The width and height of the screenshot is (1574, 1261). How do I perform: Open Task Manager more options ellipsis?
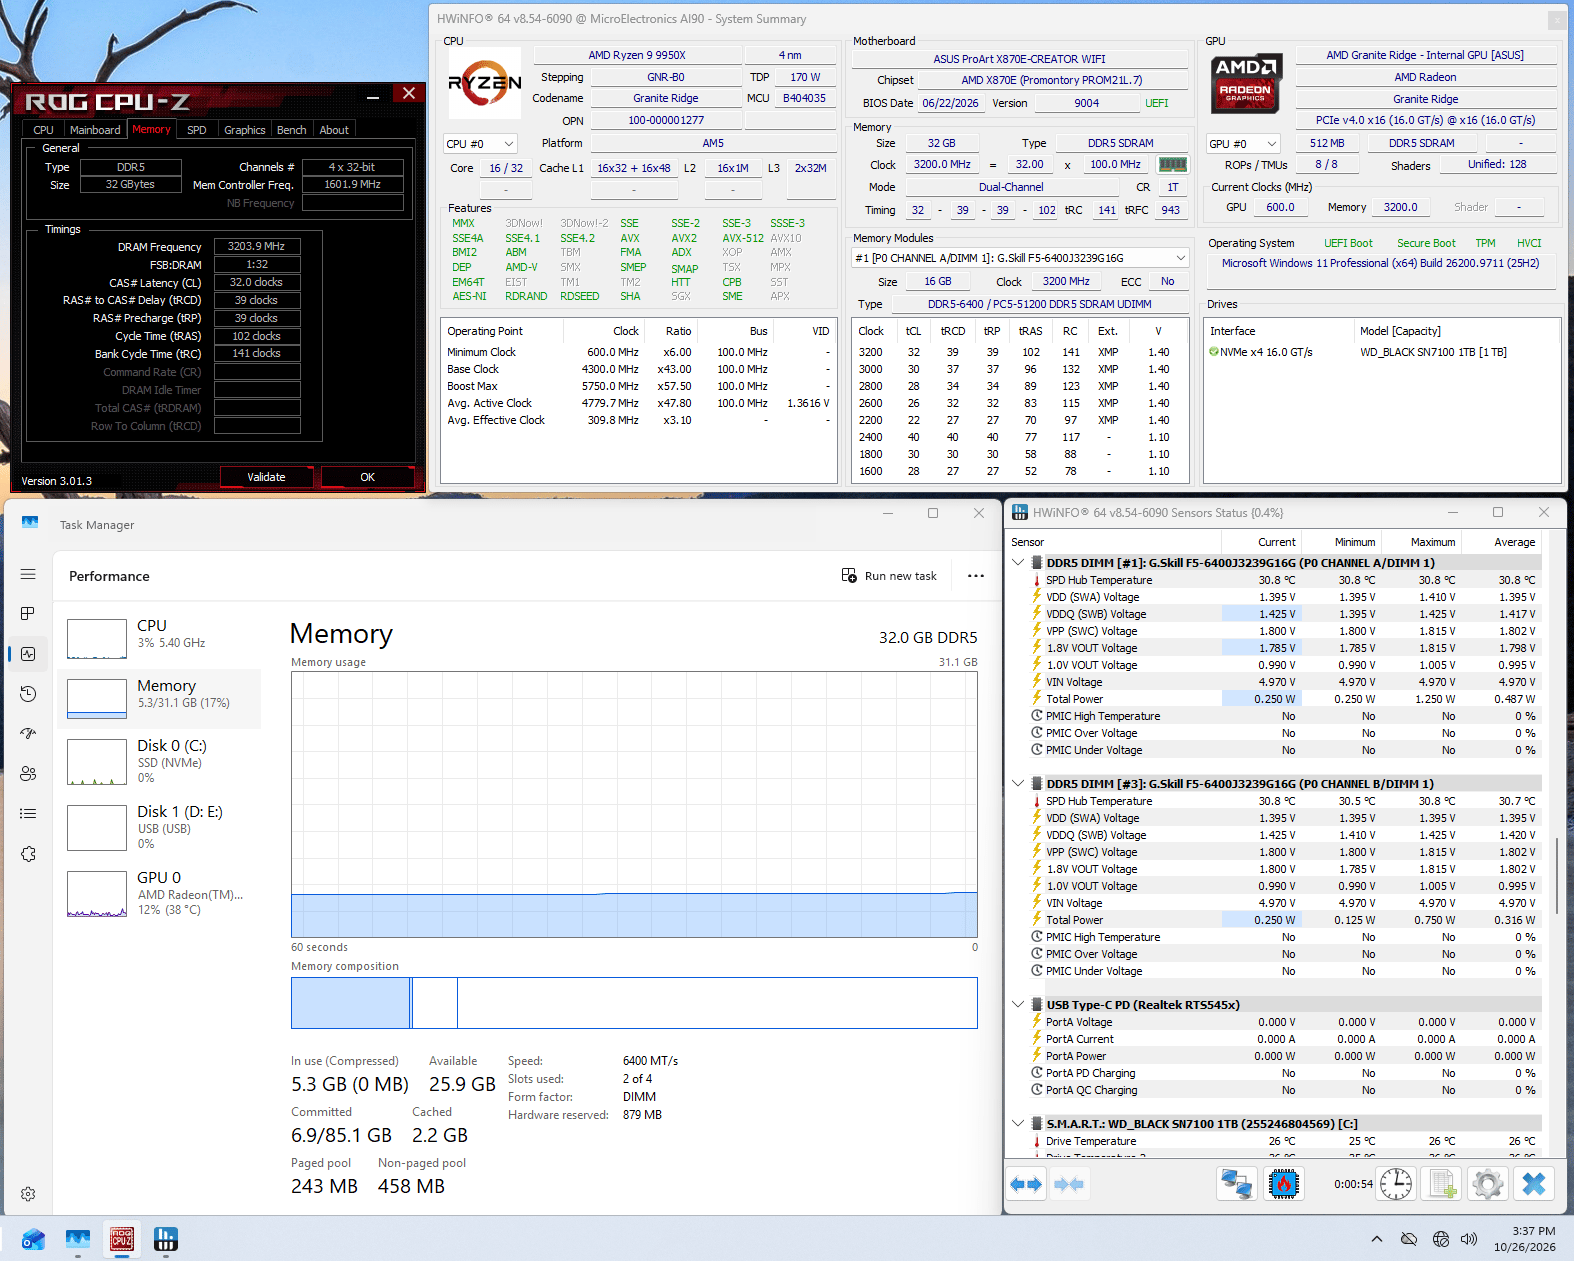976,576
